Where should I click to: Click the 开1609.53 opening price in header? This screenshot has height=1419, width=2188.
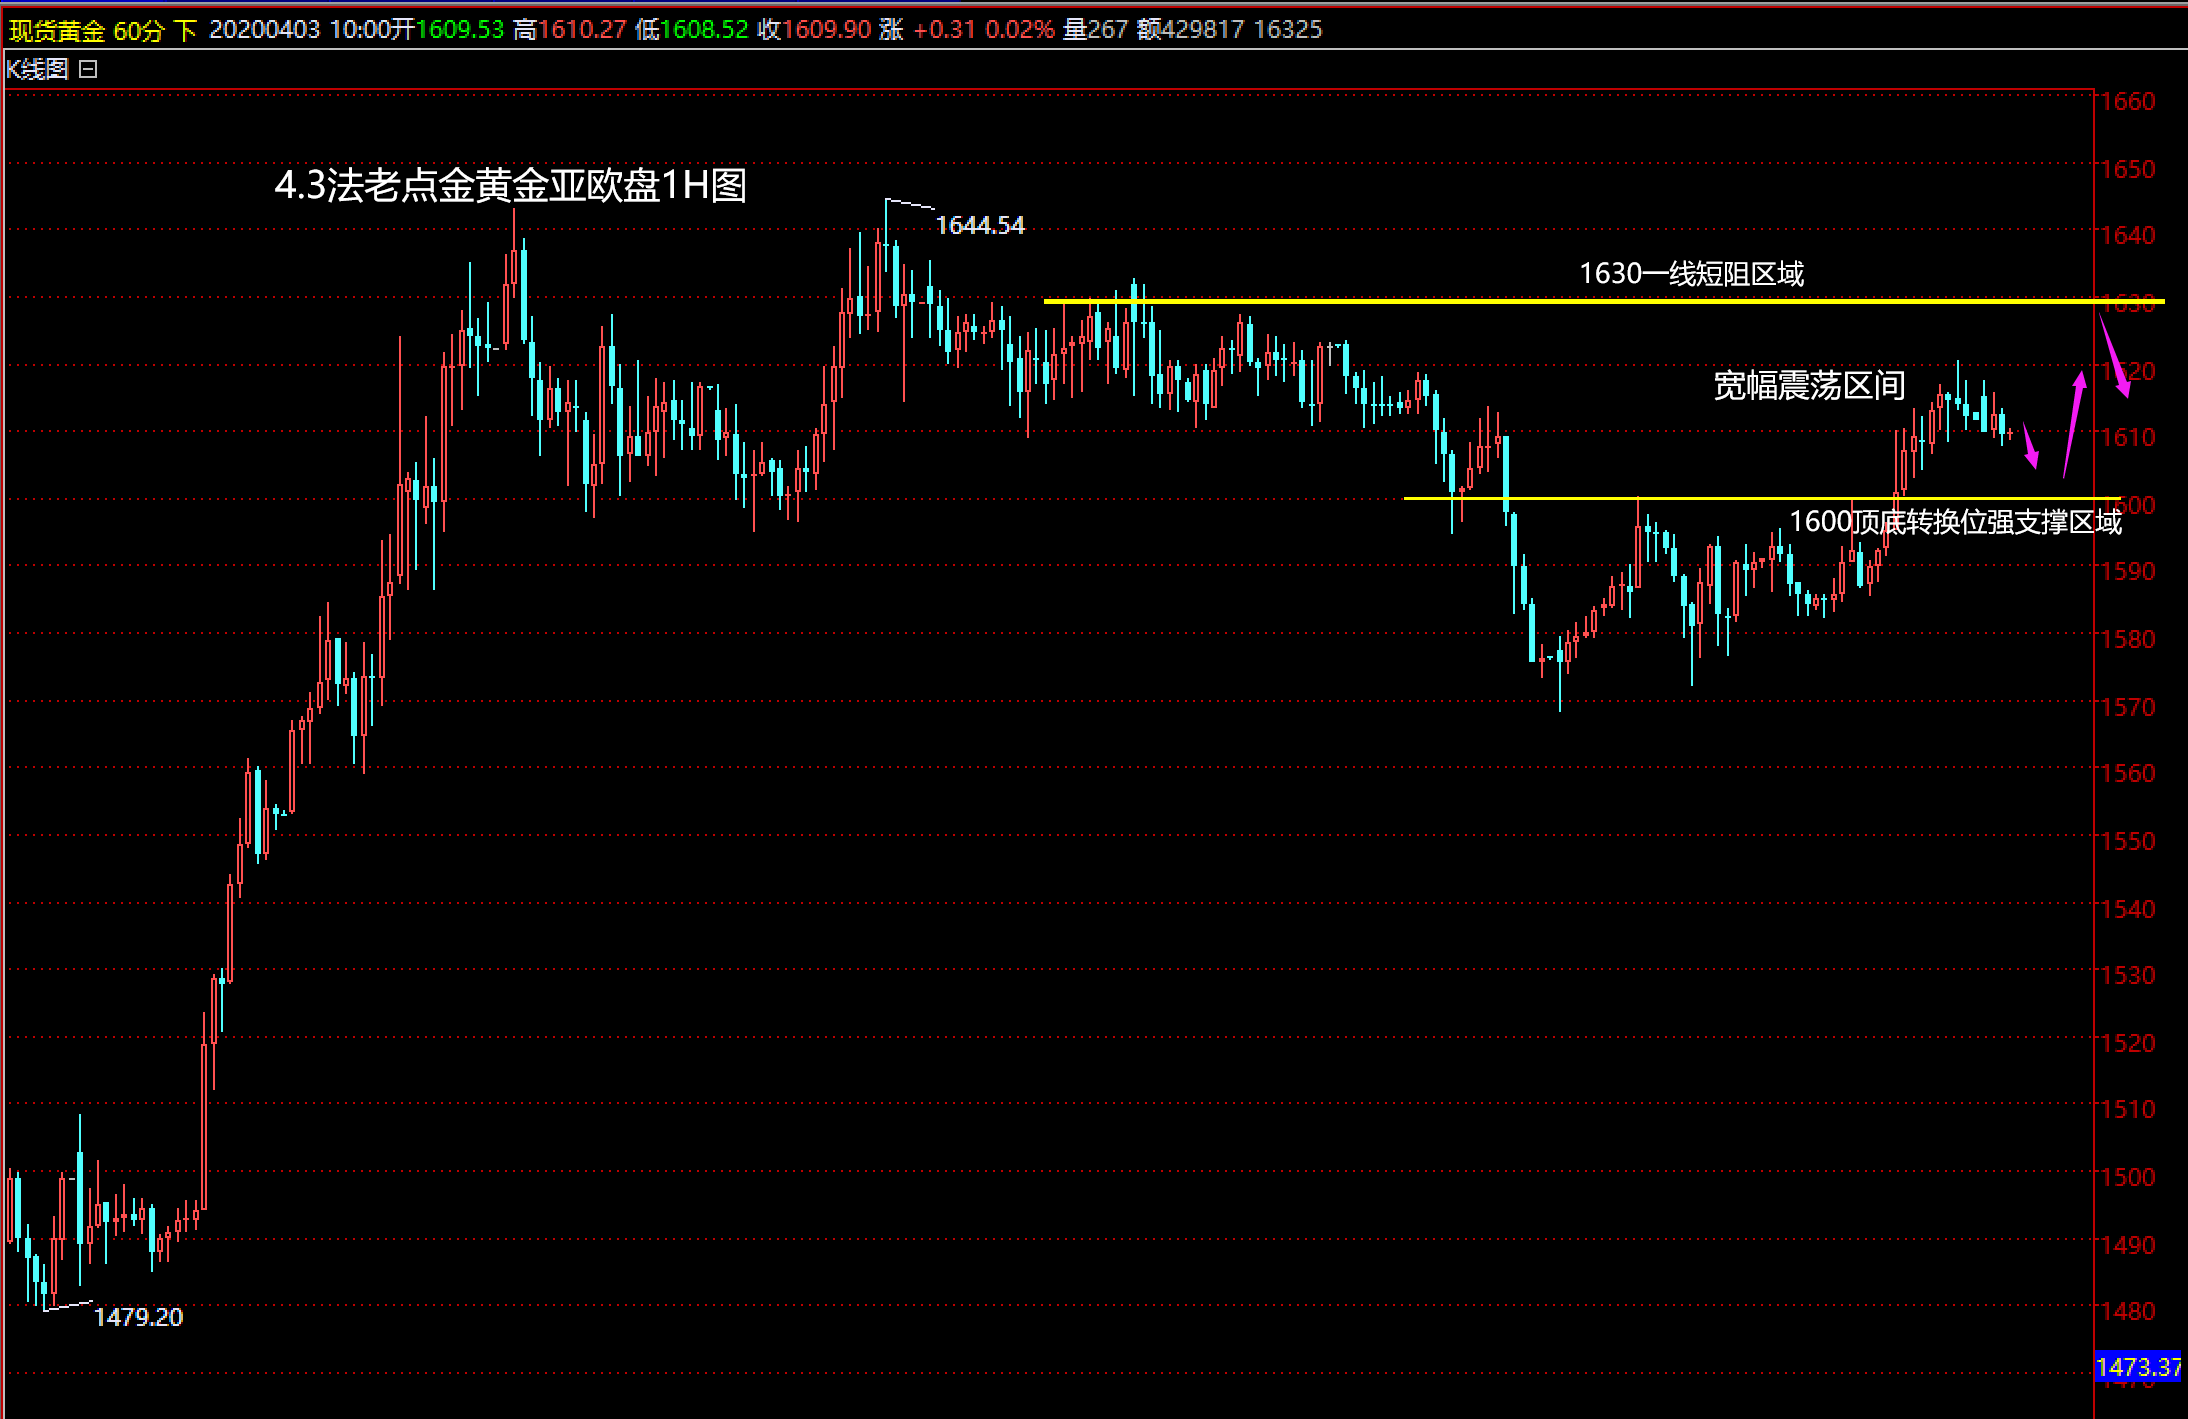pos(448,30)
